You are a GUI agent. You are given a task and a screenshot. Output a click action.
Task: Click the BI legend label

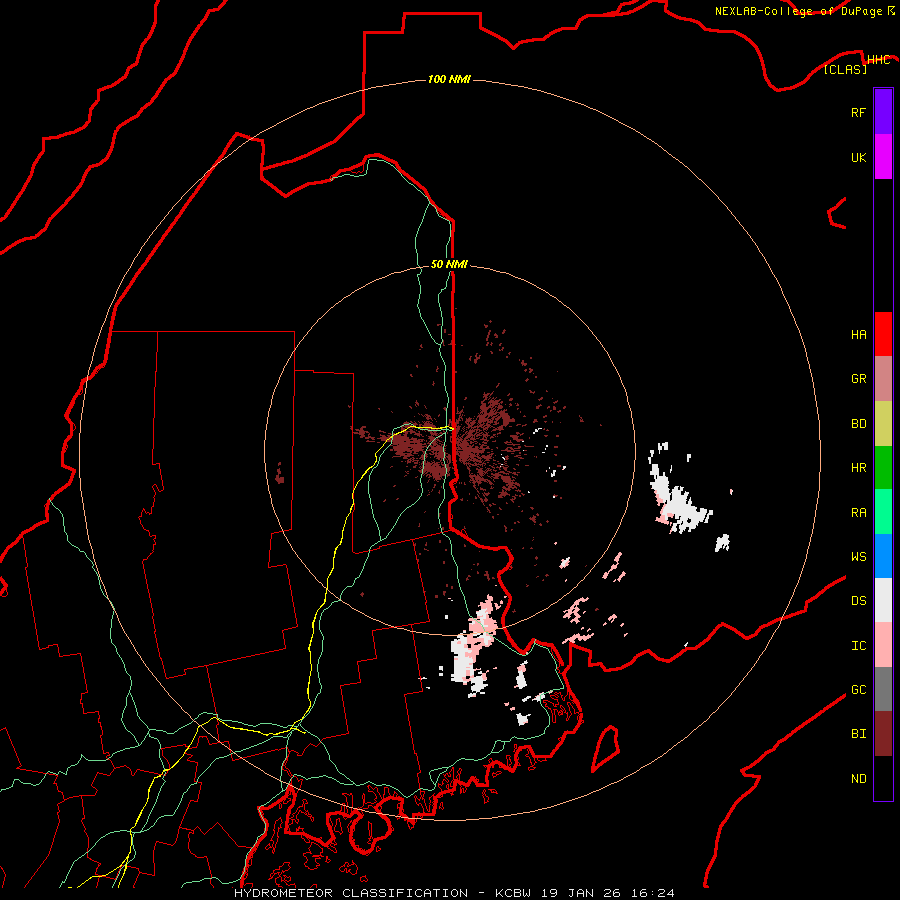tap(858, 734)
